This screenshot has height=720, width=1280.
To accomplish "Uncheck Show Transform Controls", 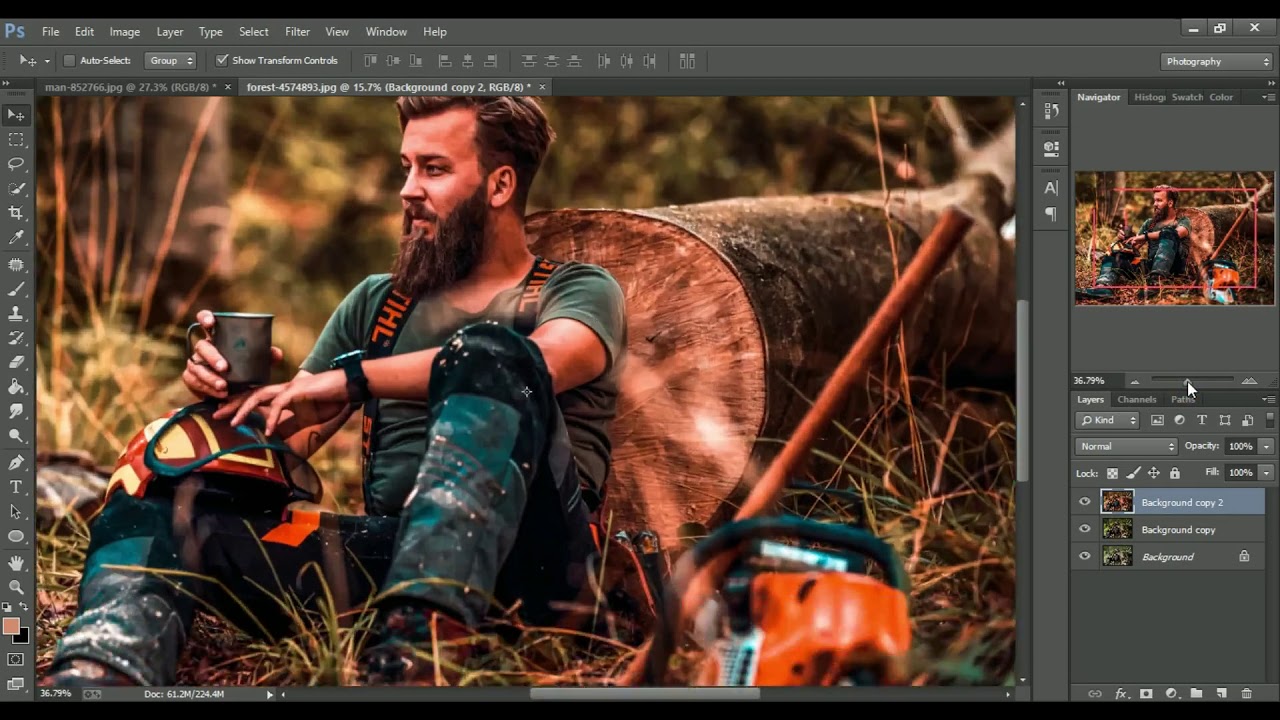I will pyautogui.click(x=222, y=61).
